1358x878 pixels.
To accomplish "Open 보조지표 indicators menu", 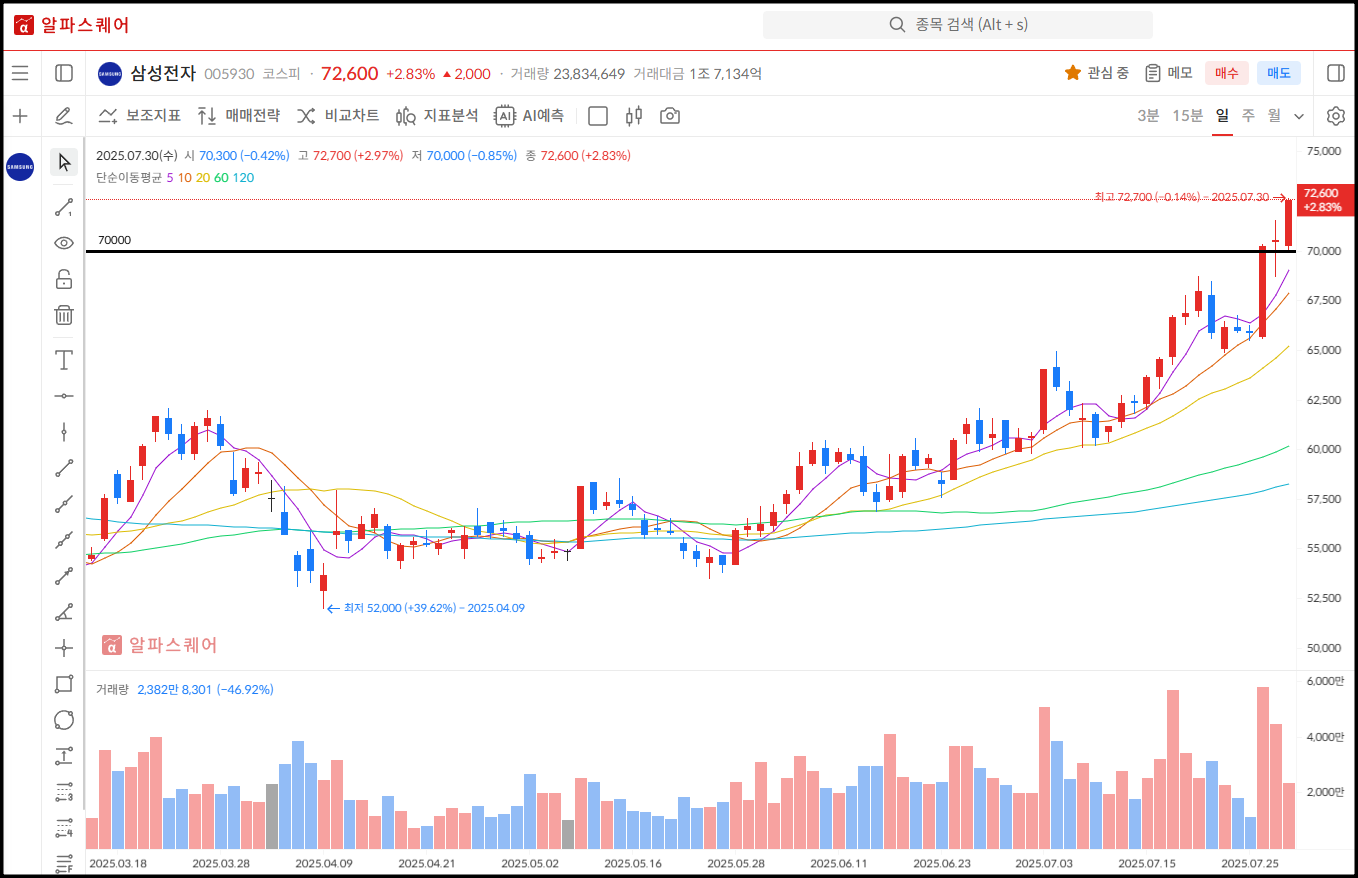I will coord(139,116).
